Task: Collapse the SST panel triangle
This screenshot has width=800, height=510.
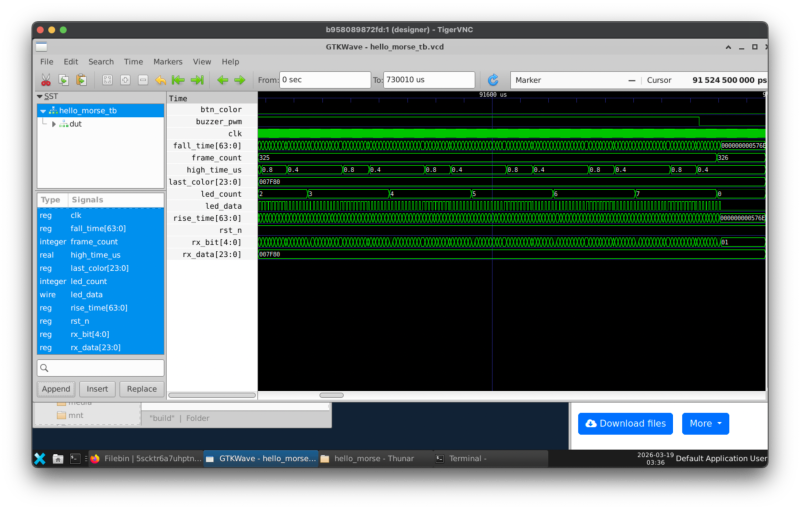Action: click(x=40, y=97)
